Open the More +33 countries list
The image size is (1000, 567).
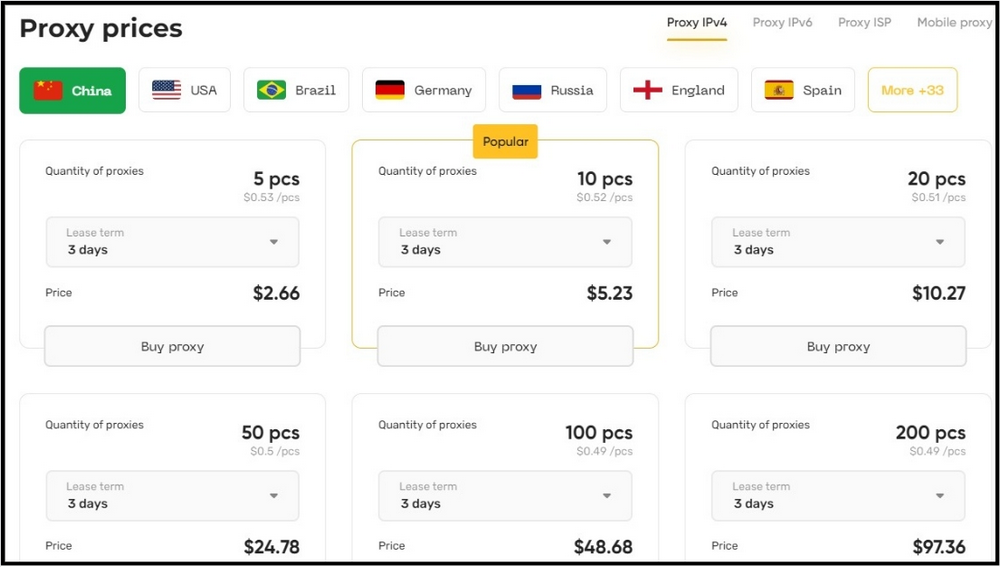tap(913, 91)
